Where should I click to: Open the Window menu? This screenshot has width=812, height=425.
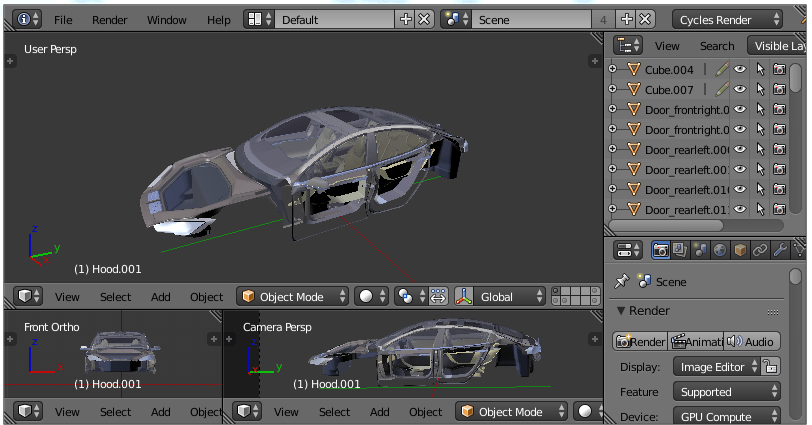[x=167, y=20]
